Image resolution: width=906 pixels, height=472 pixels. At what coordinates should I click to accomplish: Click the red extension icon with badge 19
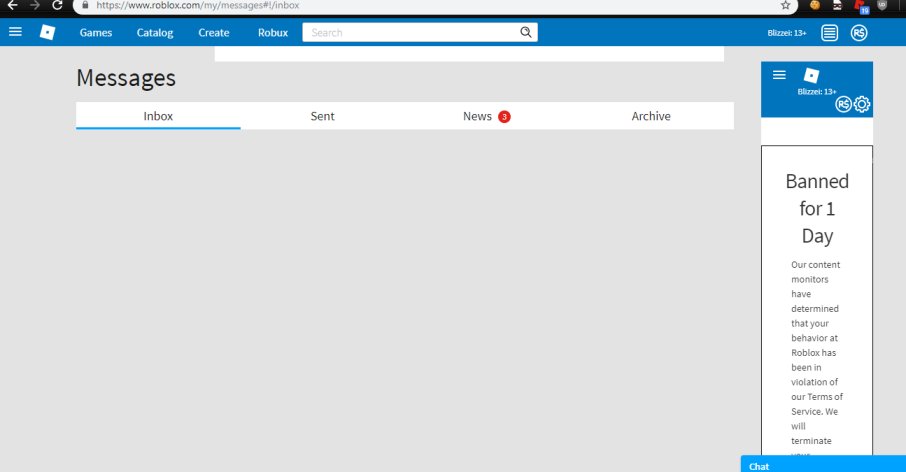861,6
